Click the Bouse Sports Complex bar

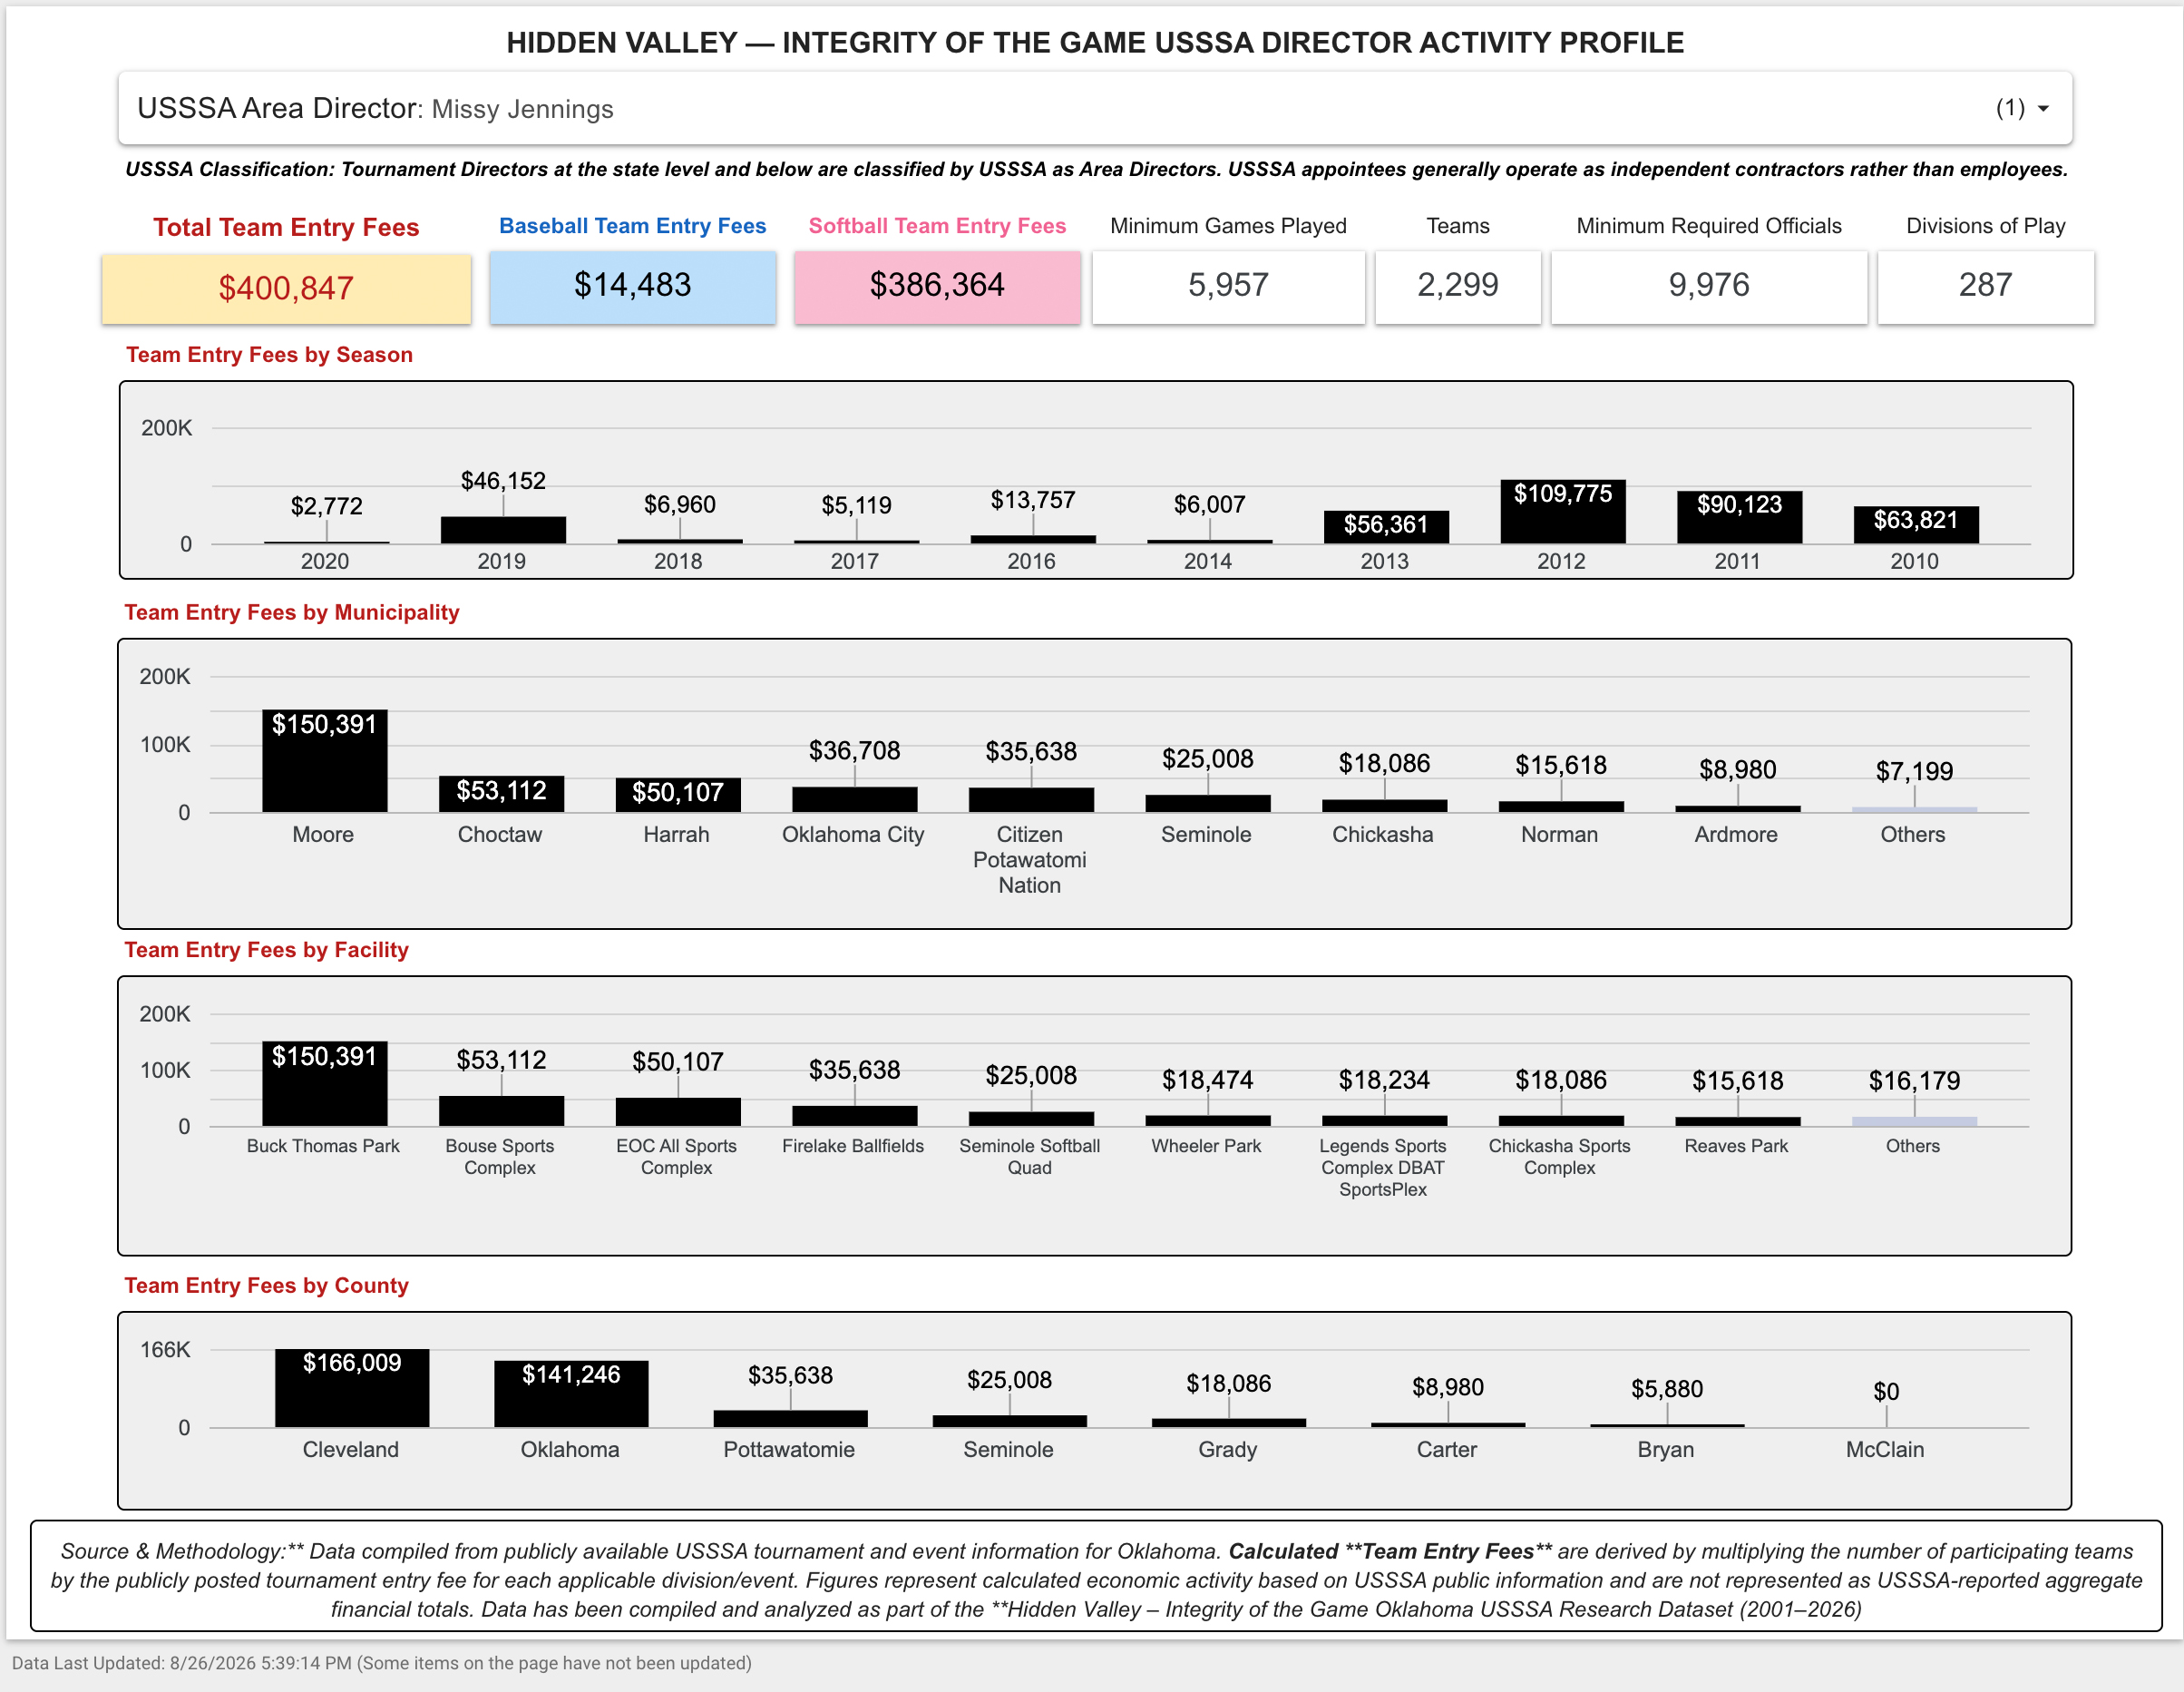501,1111
